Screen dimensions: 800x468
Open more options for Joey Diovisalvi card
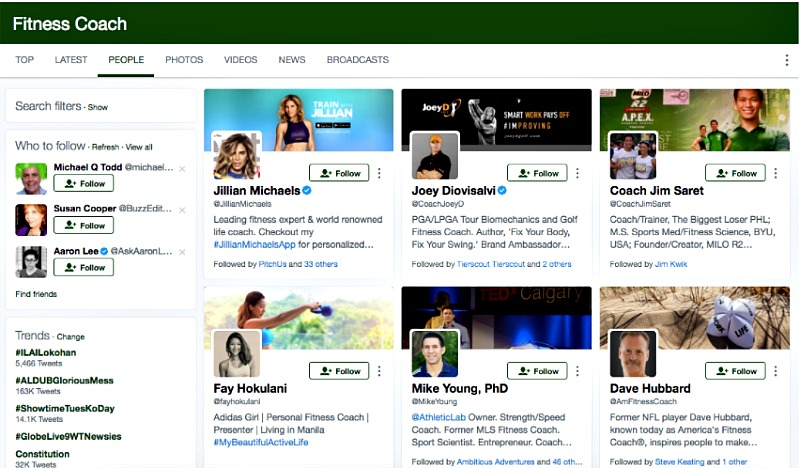coord(577,174)
